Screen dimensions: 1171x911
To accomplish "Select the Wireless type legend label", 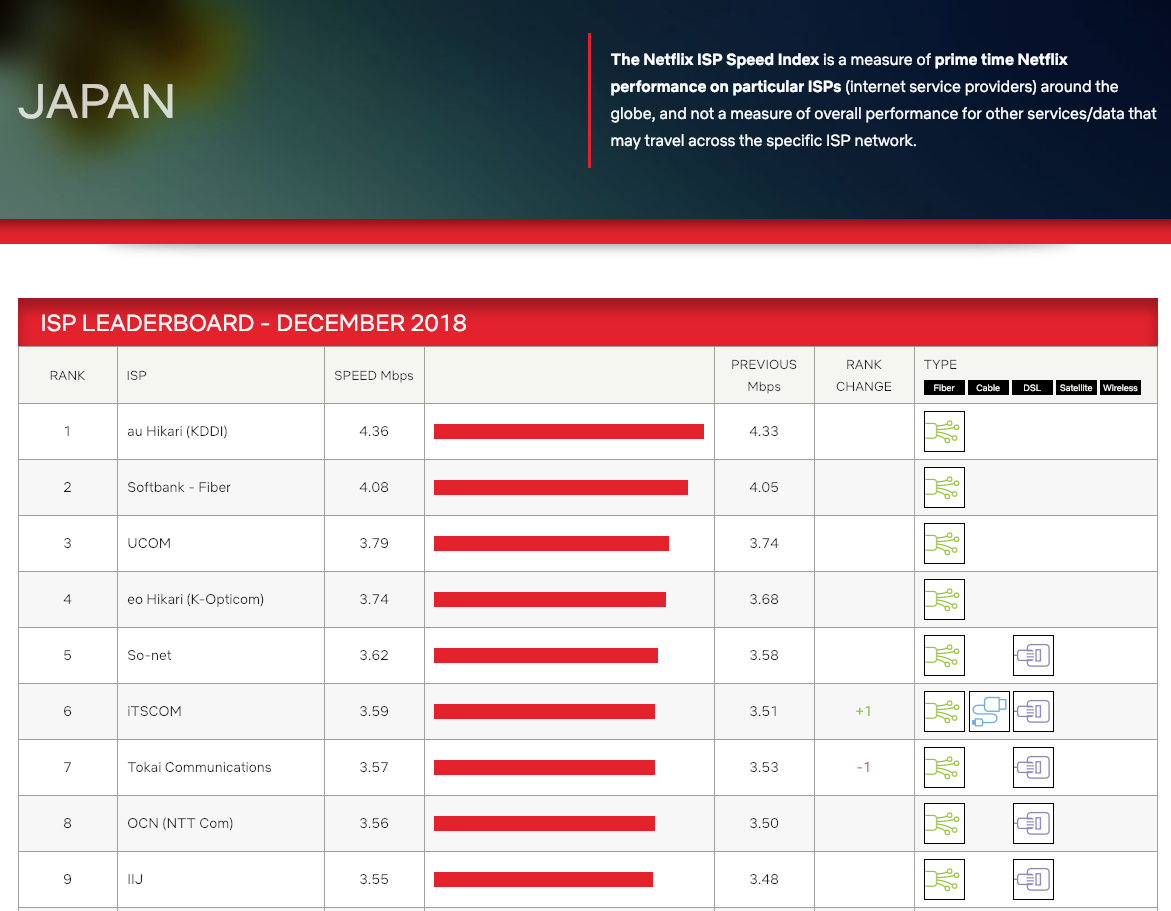I will click(1120, 388).
